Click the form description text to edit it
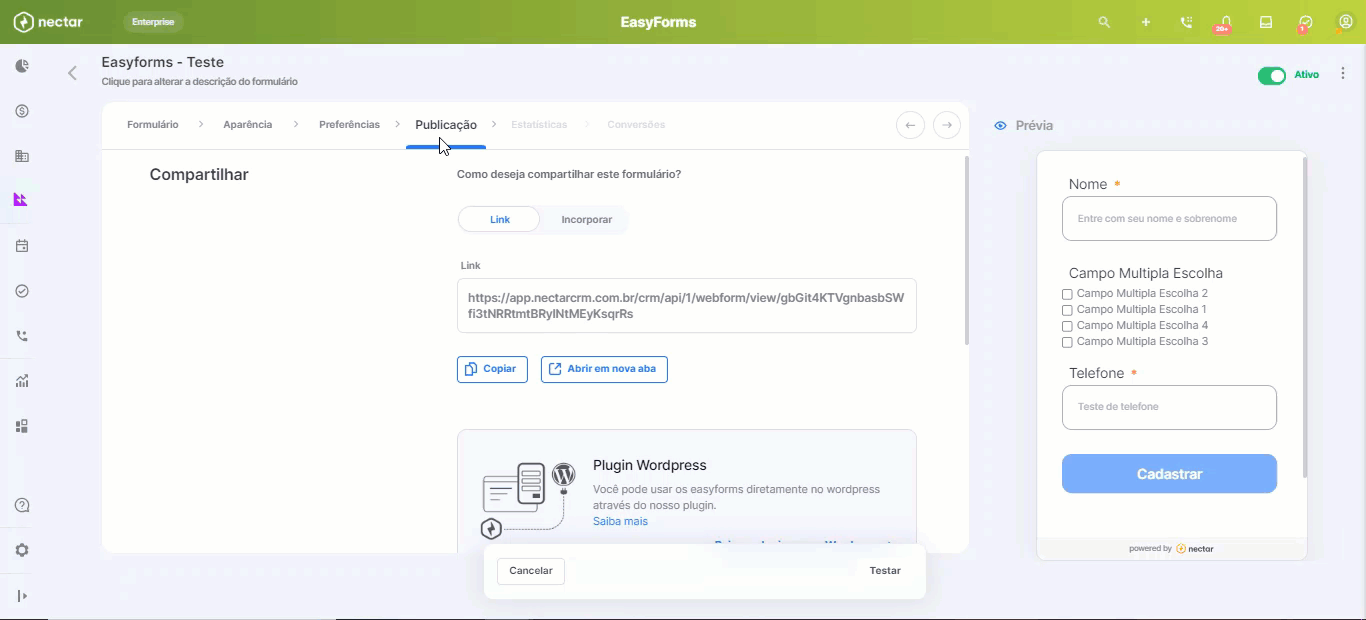The image size is (1366, 620). click(x=199, y=82)
